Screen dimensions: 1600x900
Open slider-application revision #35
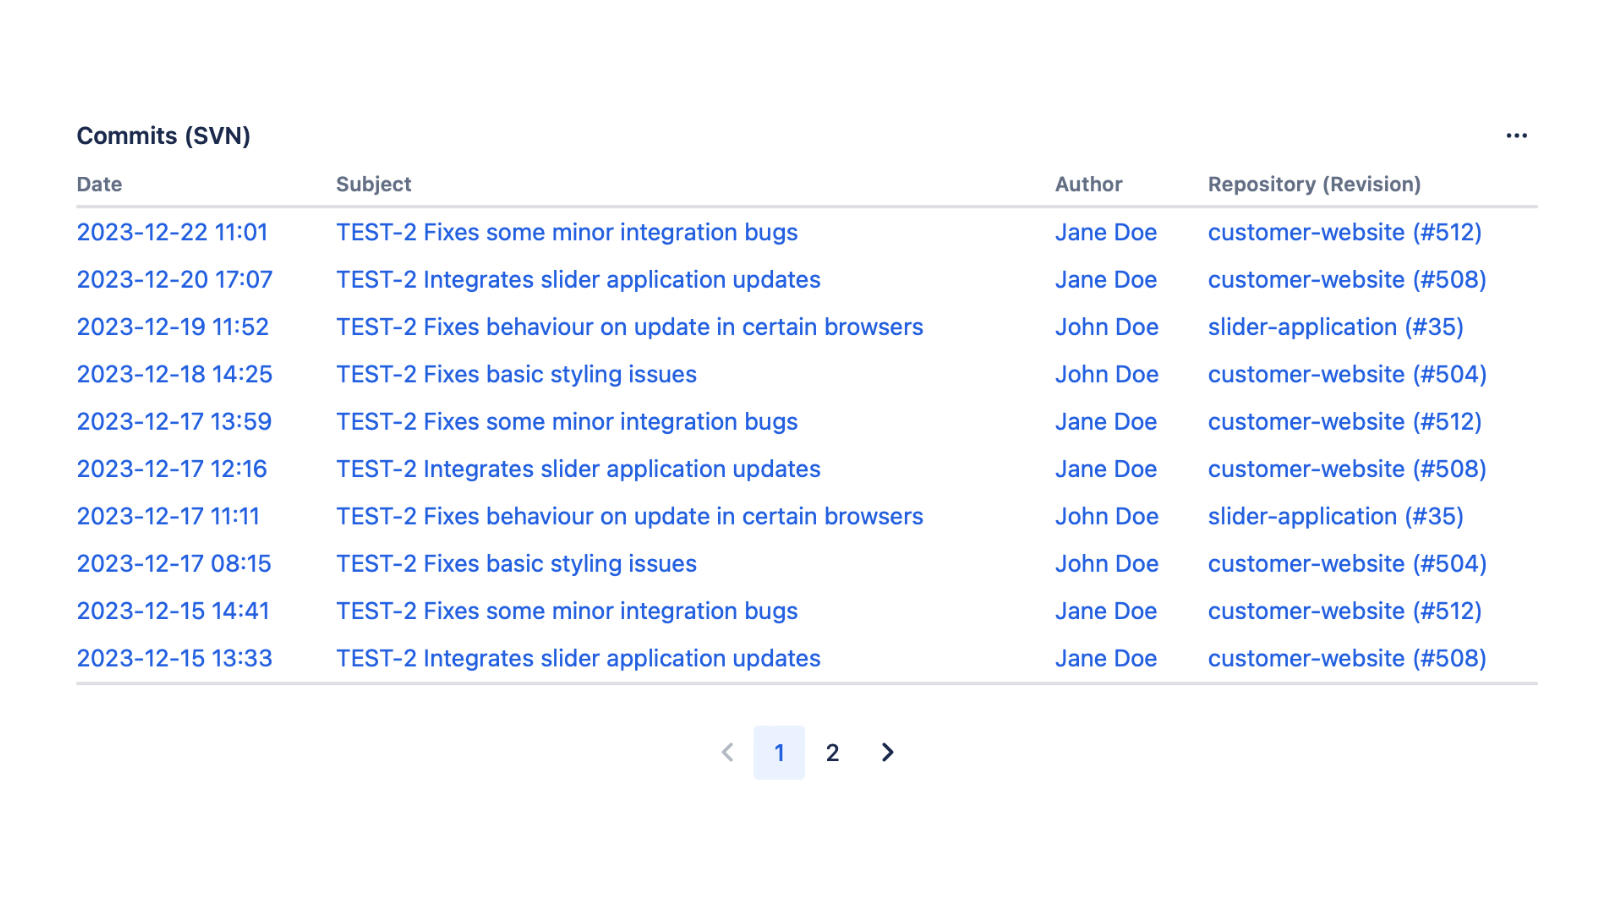(1335, 326)
